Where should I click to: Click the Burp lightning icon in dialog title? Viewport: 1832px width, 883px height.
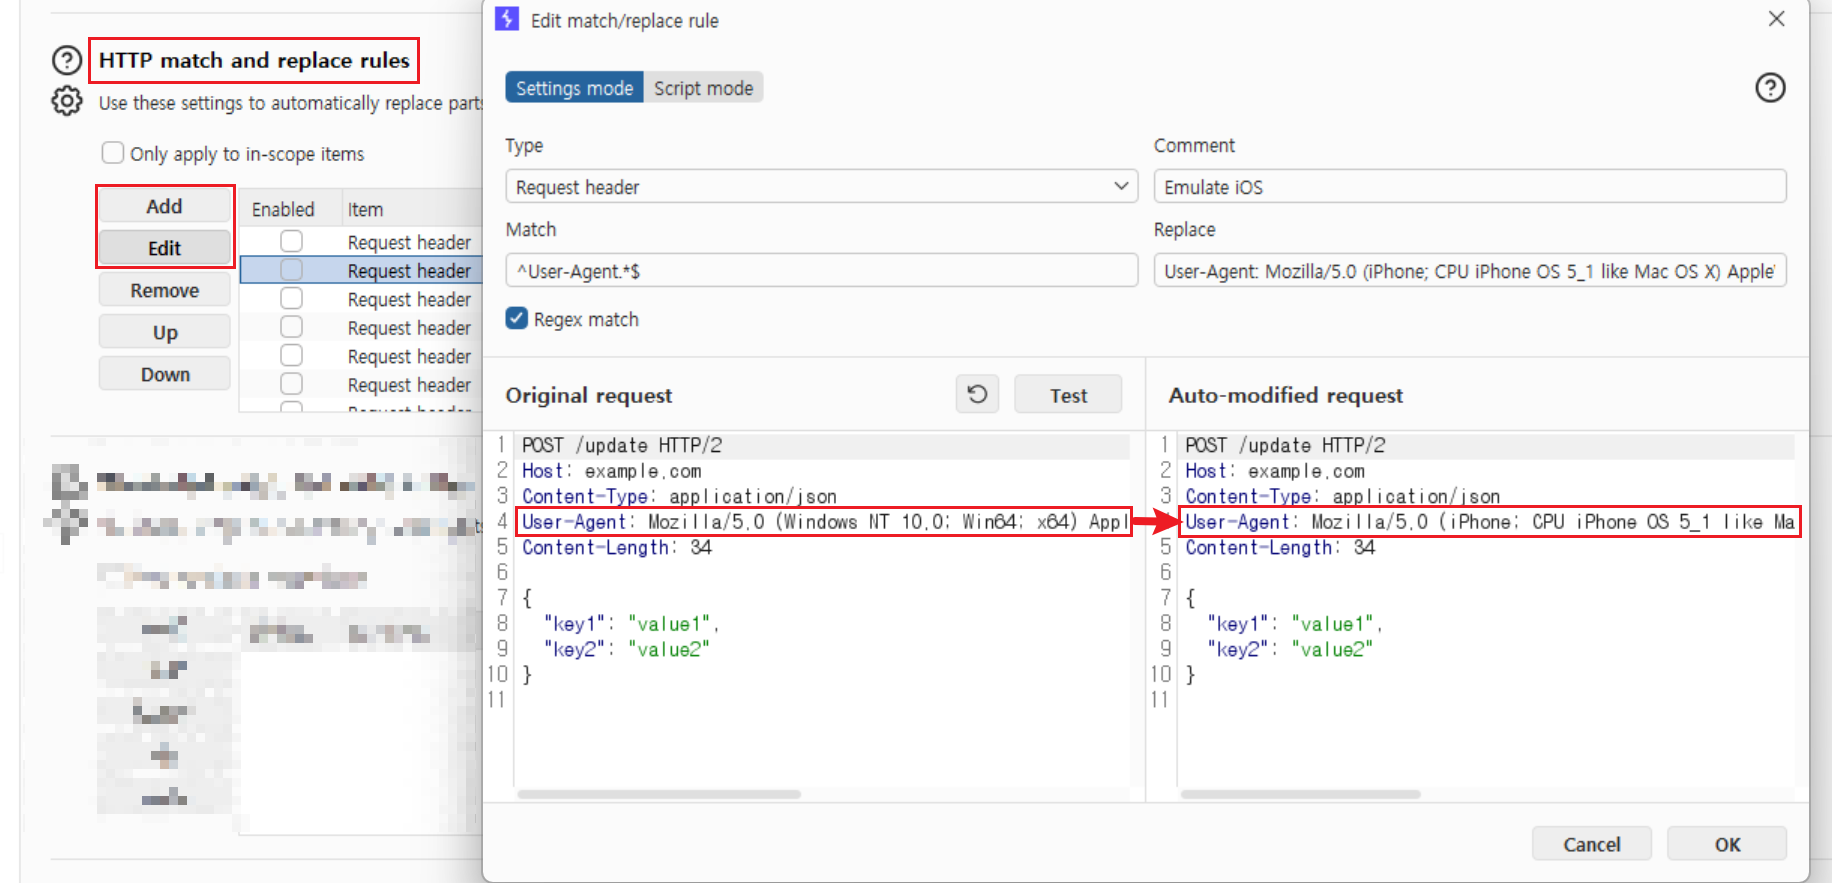pos(507,19)
